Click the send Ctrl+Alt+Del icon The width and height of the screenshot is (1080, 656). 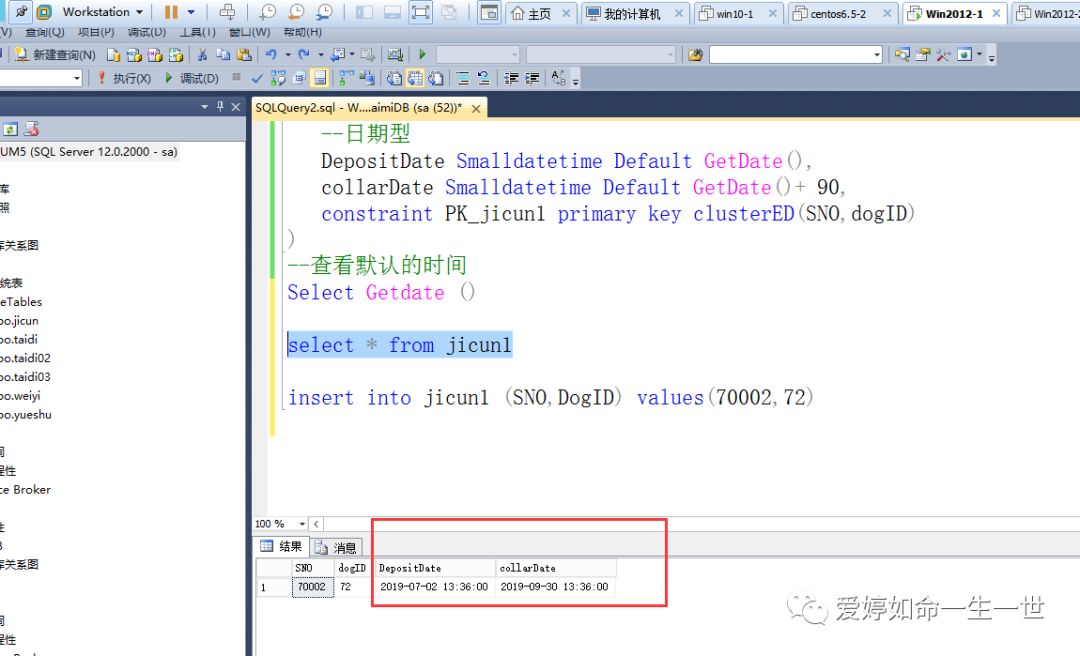pos(227,12)
